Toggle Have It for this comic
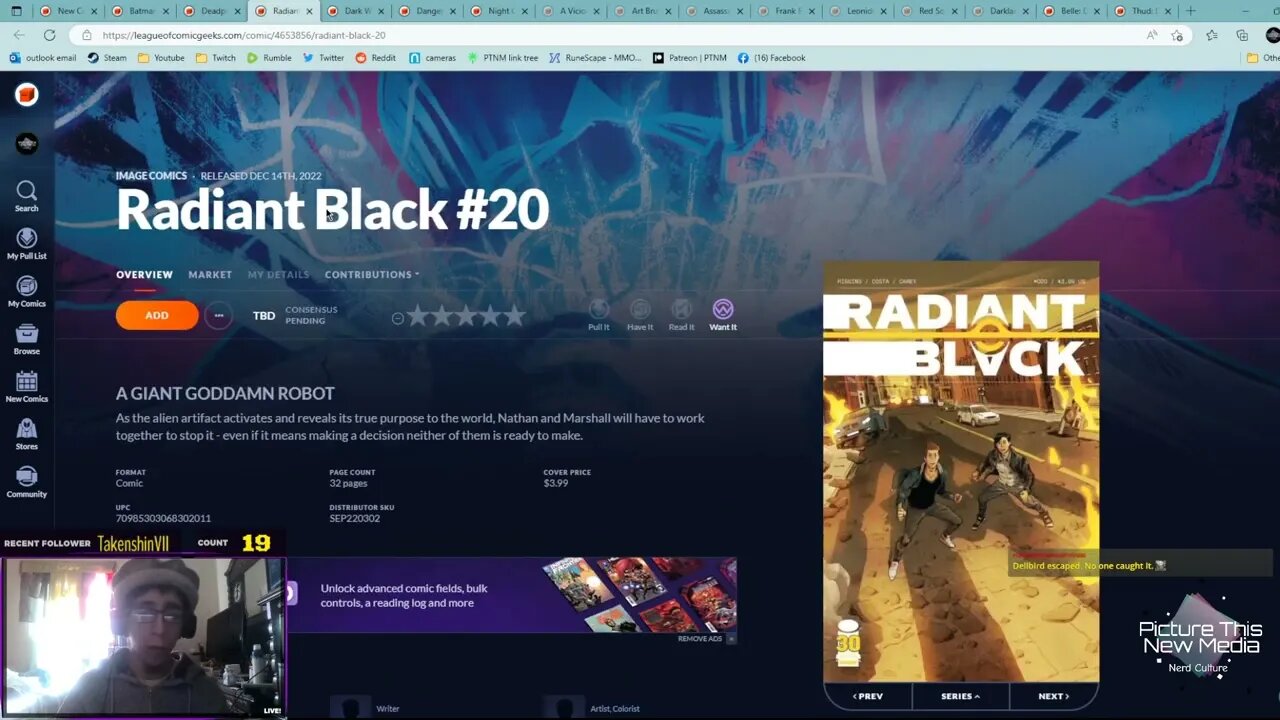1280x720 pixels. pyautogui.click(x=640, y=315)
